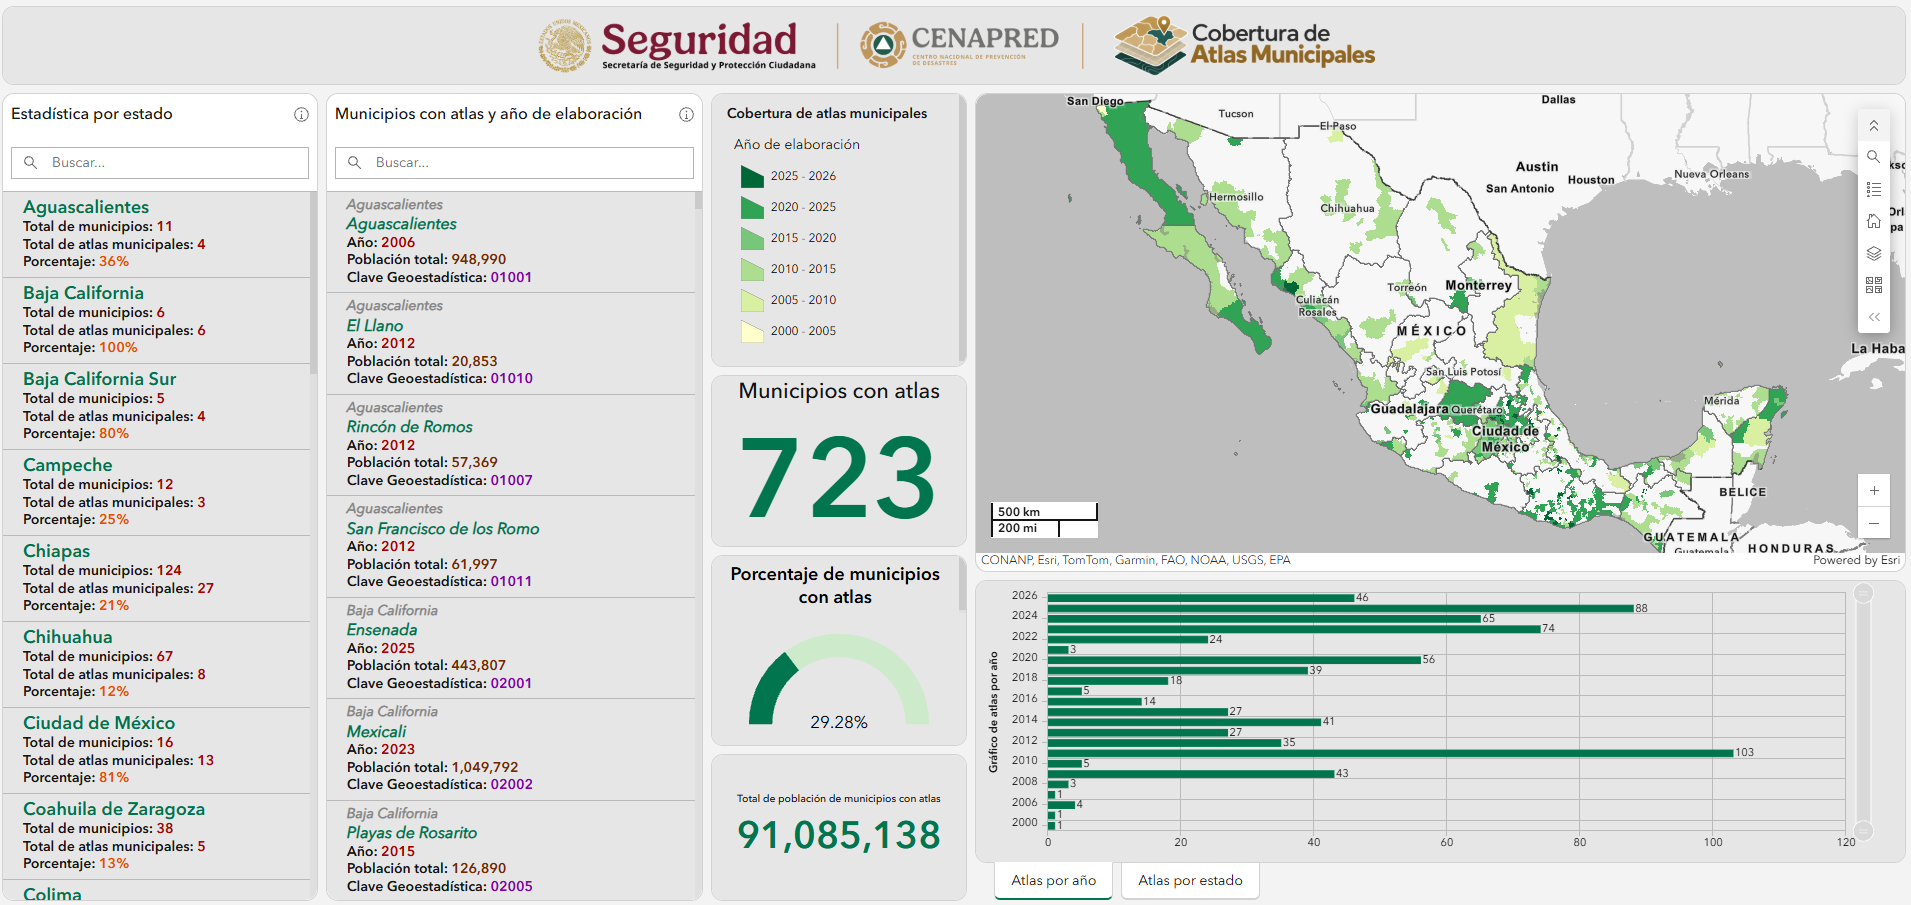This screenshot has height=905, width=1911.
Task: Collapse map toolbar with double up chevron
Action: tap(1874, 125)
